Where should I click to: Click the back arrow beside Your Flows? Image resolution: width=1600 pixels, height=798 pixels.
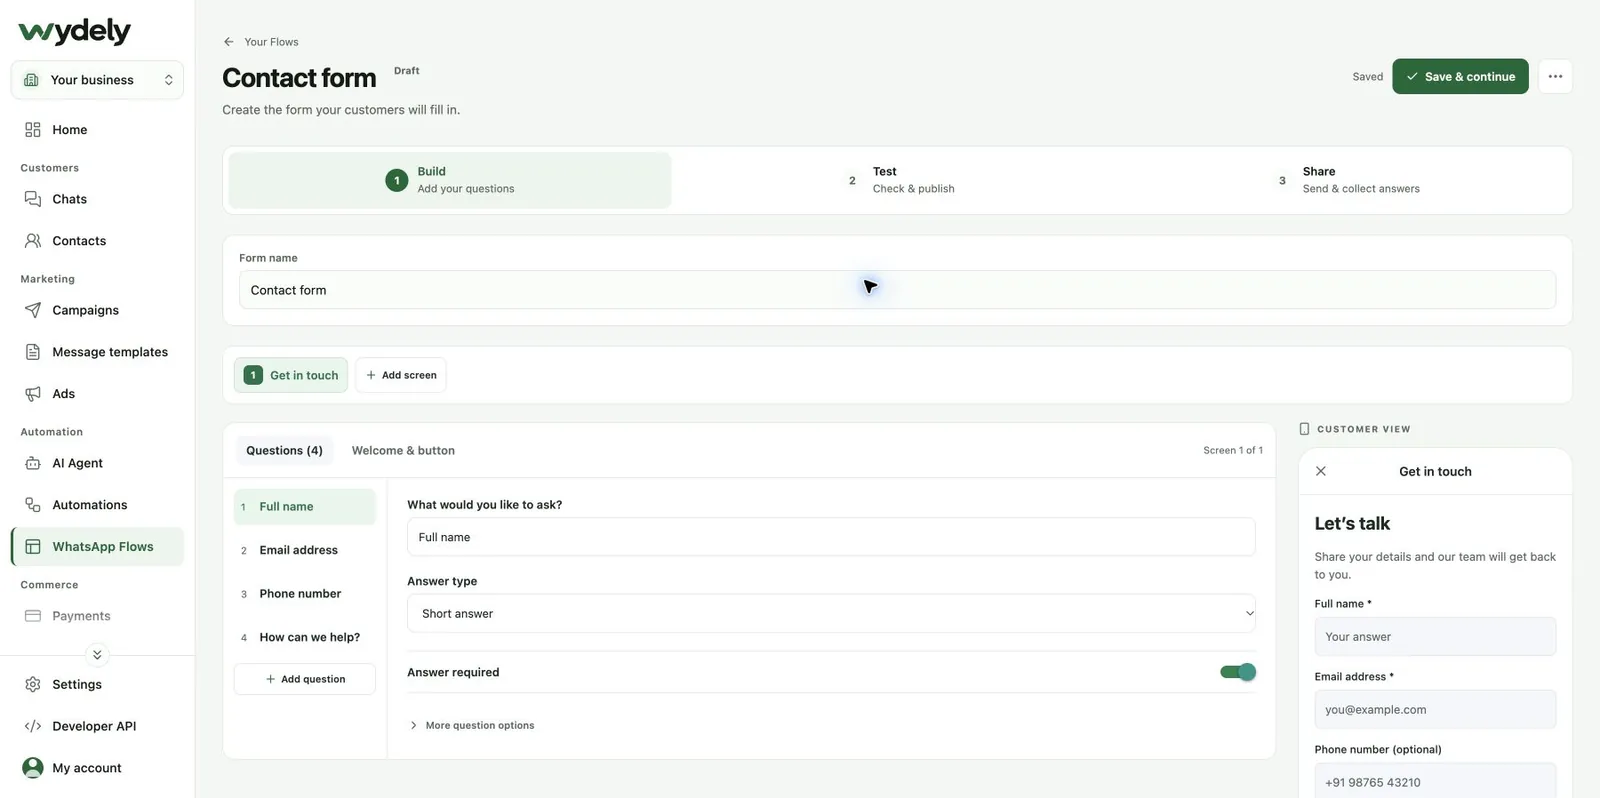coord(229,42)
